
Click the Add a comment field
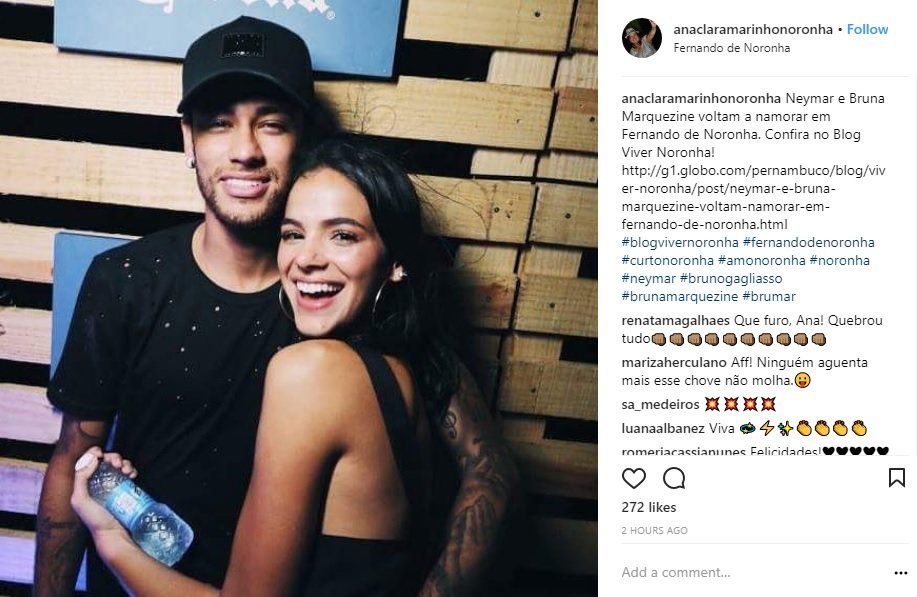point(754,572)
